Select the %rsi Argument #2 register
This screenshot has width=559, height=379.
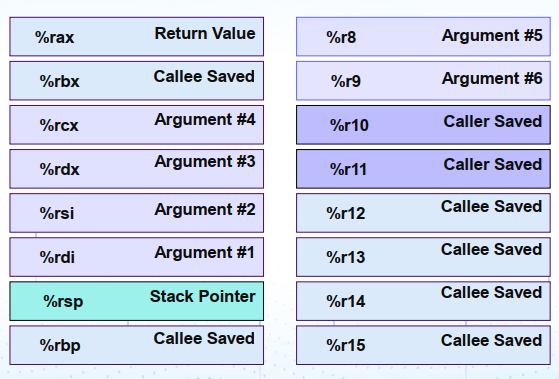click(137, 213)
